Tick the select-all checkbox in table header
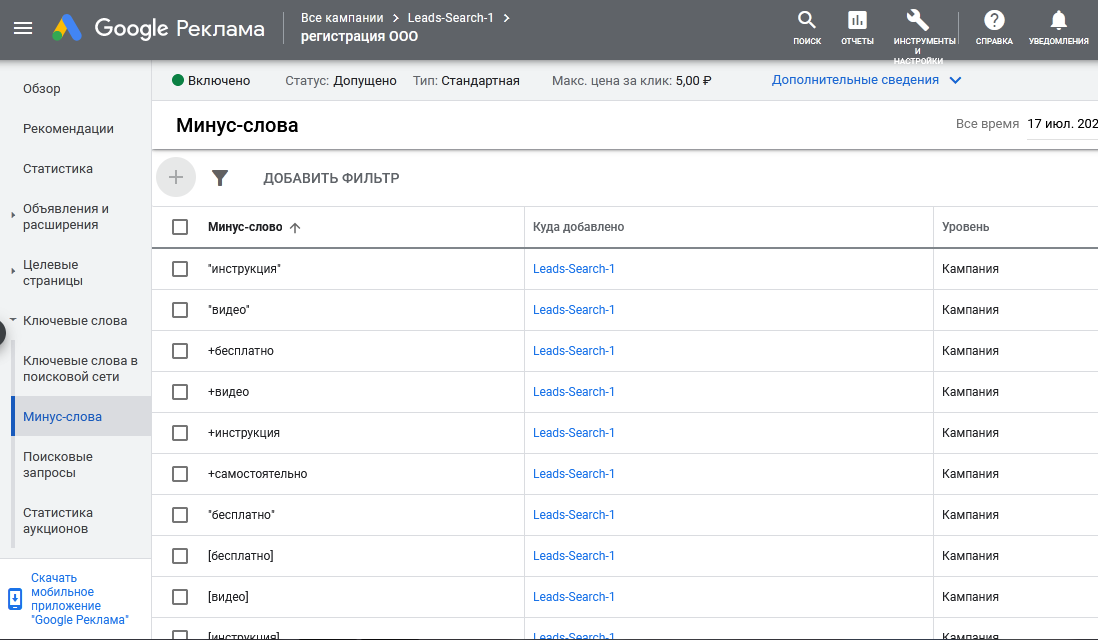 tap(180, 227)
